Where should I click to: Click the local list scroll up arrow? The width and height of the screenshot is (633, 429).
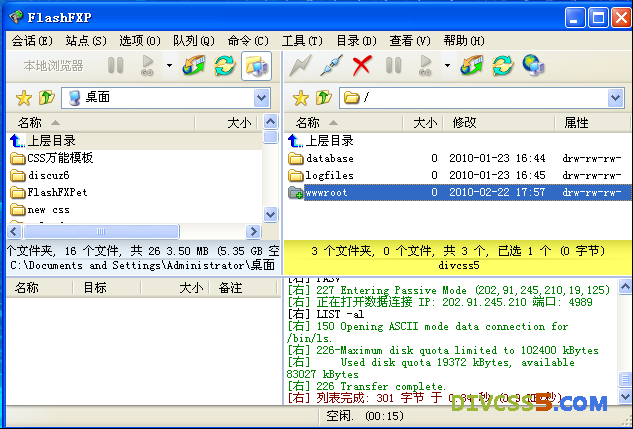[x=270, y=121]
